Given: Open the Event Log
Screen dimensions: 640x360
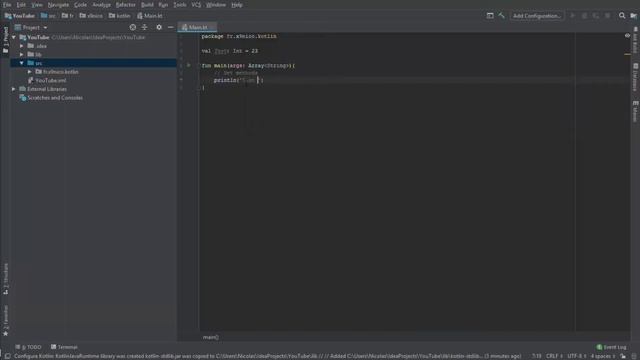Looking at the screenshot, I should click(x=611, y=347).
